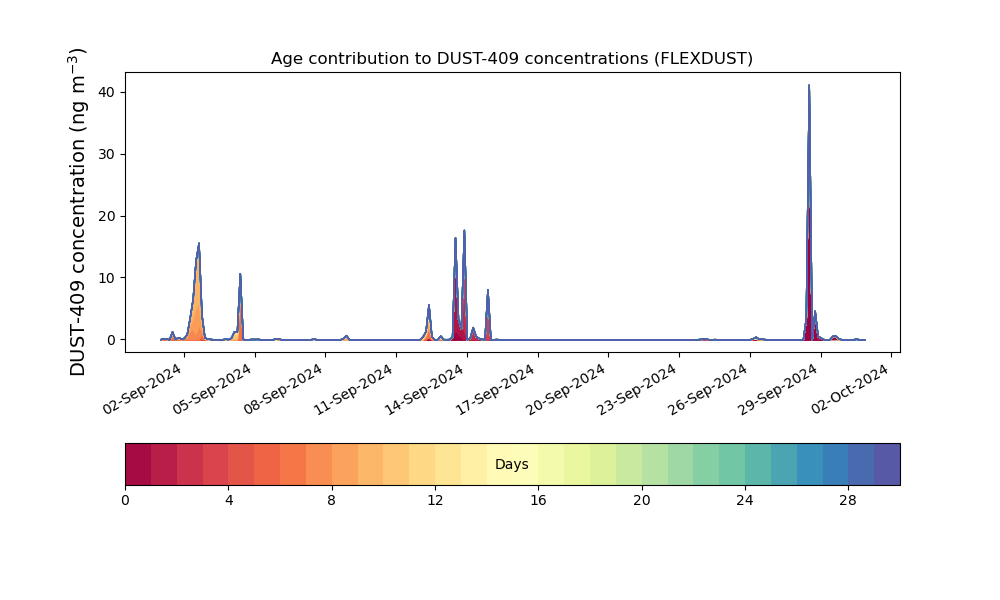Click the orange peak just after 02-Sep-2024
Image resolution: width=1000 pixels, height=600 pixels.
tap(197, 293)
